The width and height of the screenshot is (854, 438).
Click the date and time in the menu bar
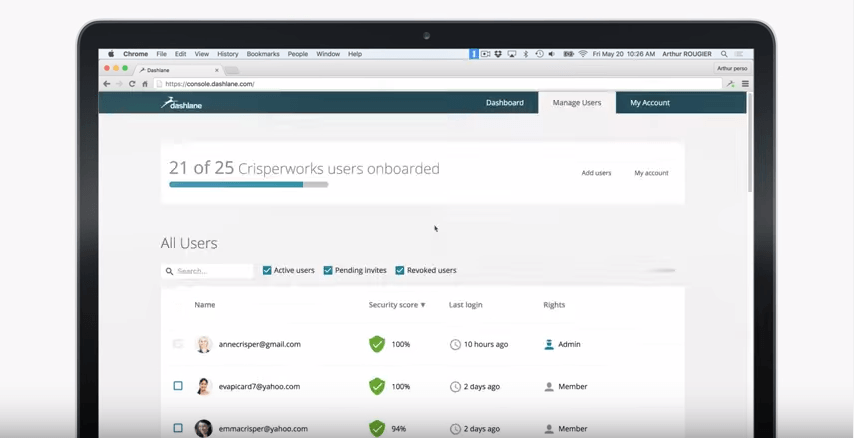(624, 54)
